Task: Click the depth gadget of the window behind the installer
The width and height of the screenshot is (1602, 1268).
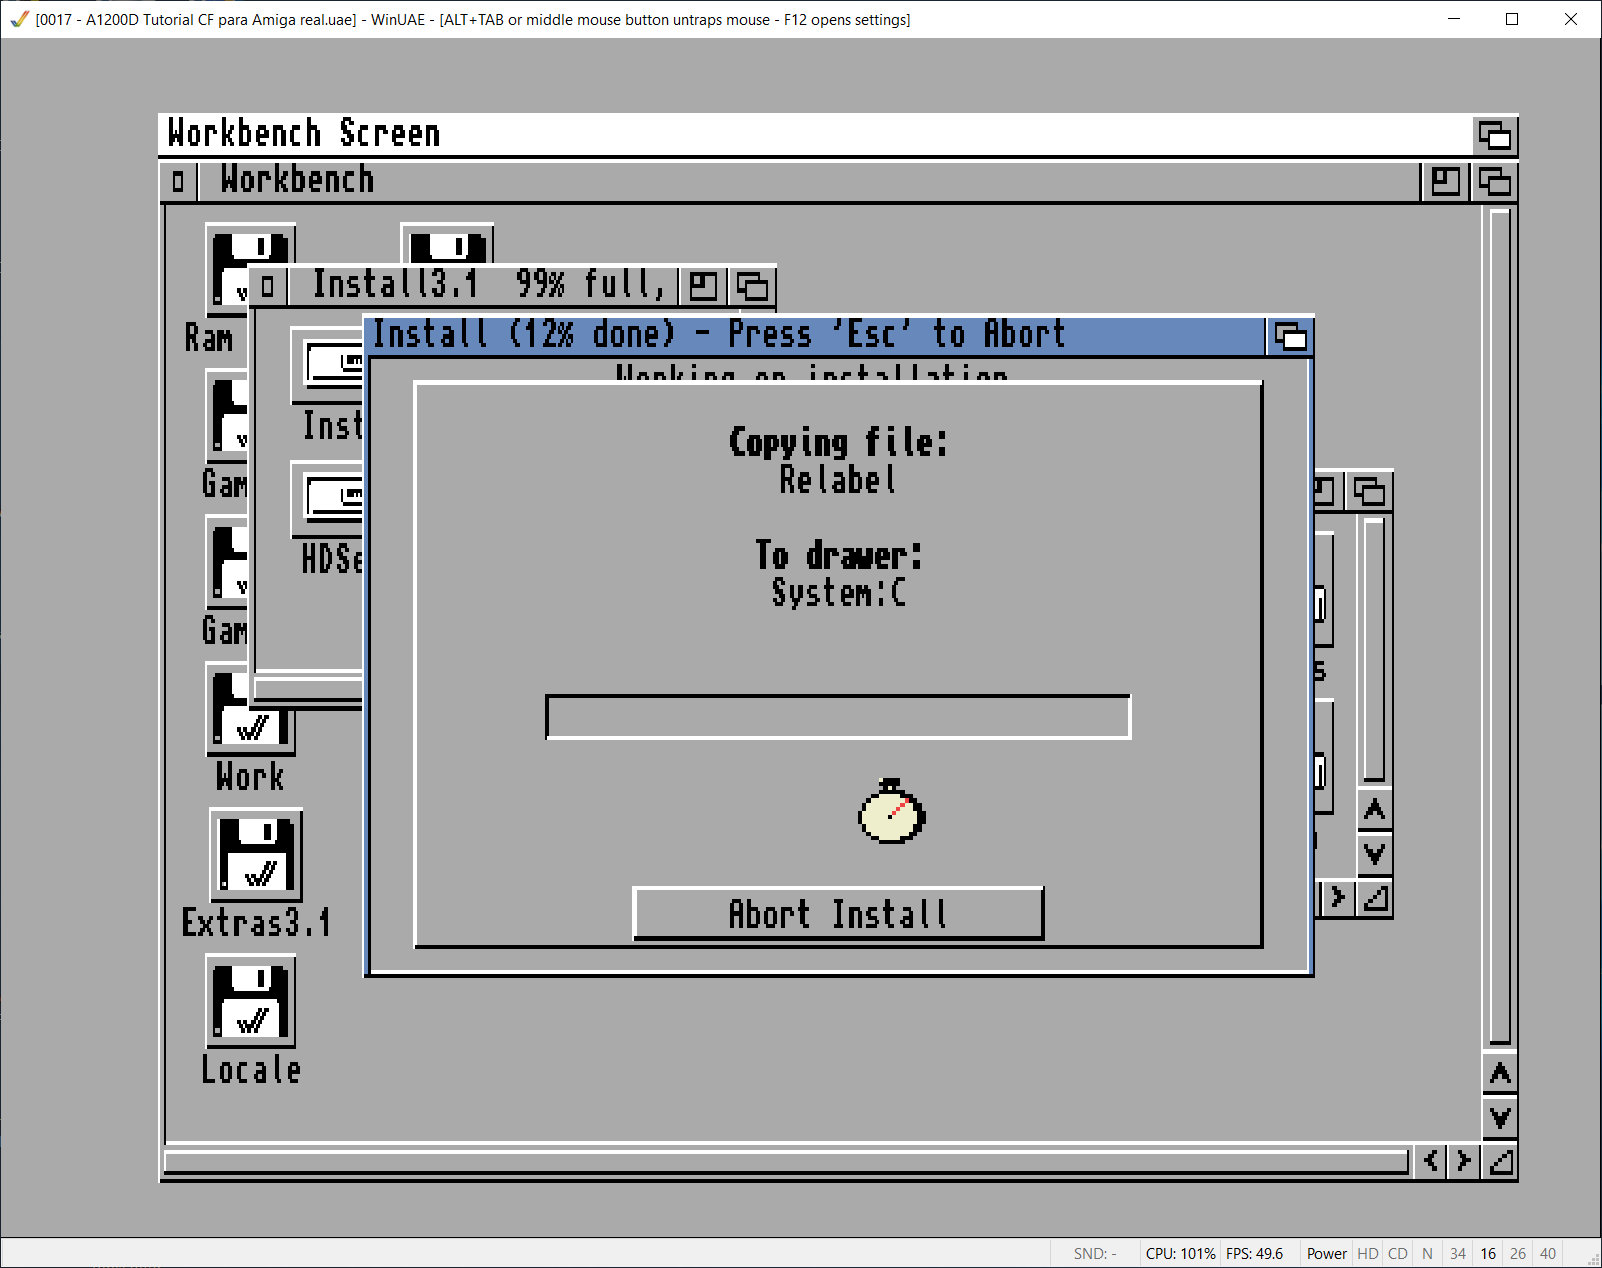Action: (x=1369, y=491)
